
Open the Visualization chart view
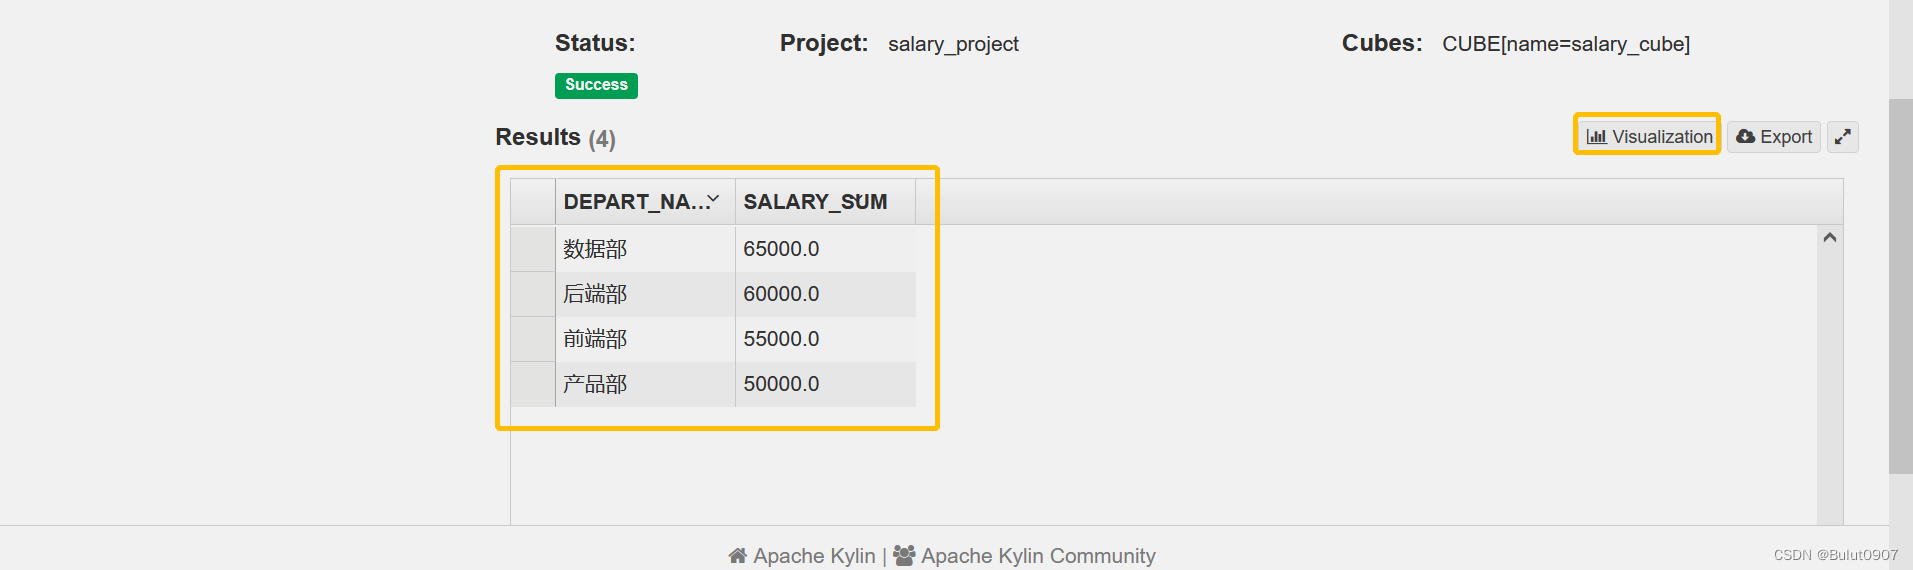1649,137
